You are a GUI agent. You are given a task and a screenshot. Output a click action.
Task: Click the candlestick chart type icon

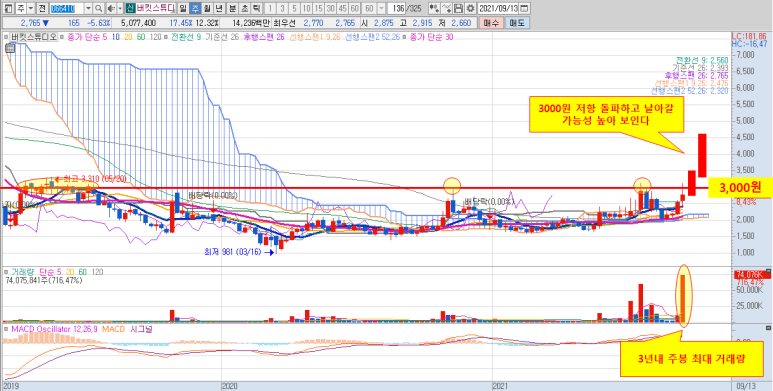pos(433,8)
